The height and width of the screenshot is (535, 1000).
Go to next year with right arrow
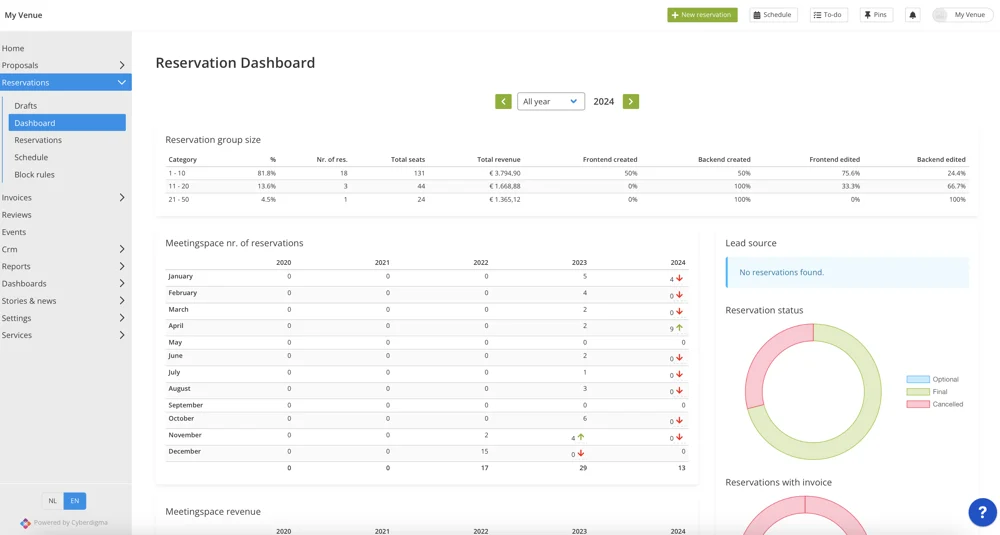(x=631, y=101)
